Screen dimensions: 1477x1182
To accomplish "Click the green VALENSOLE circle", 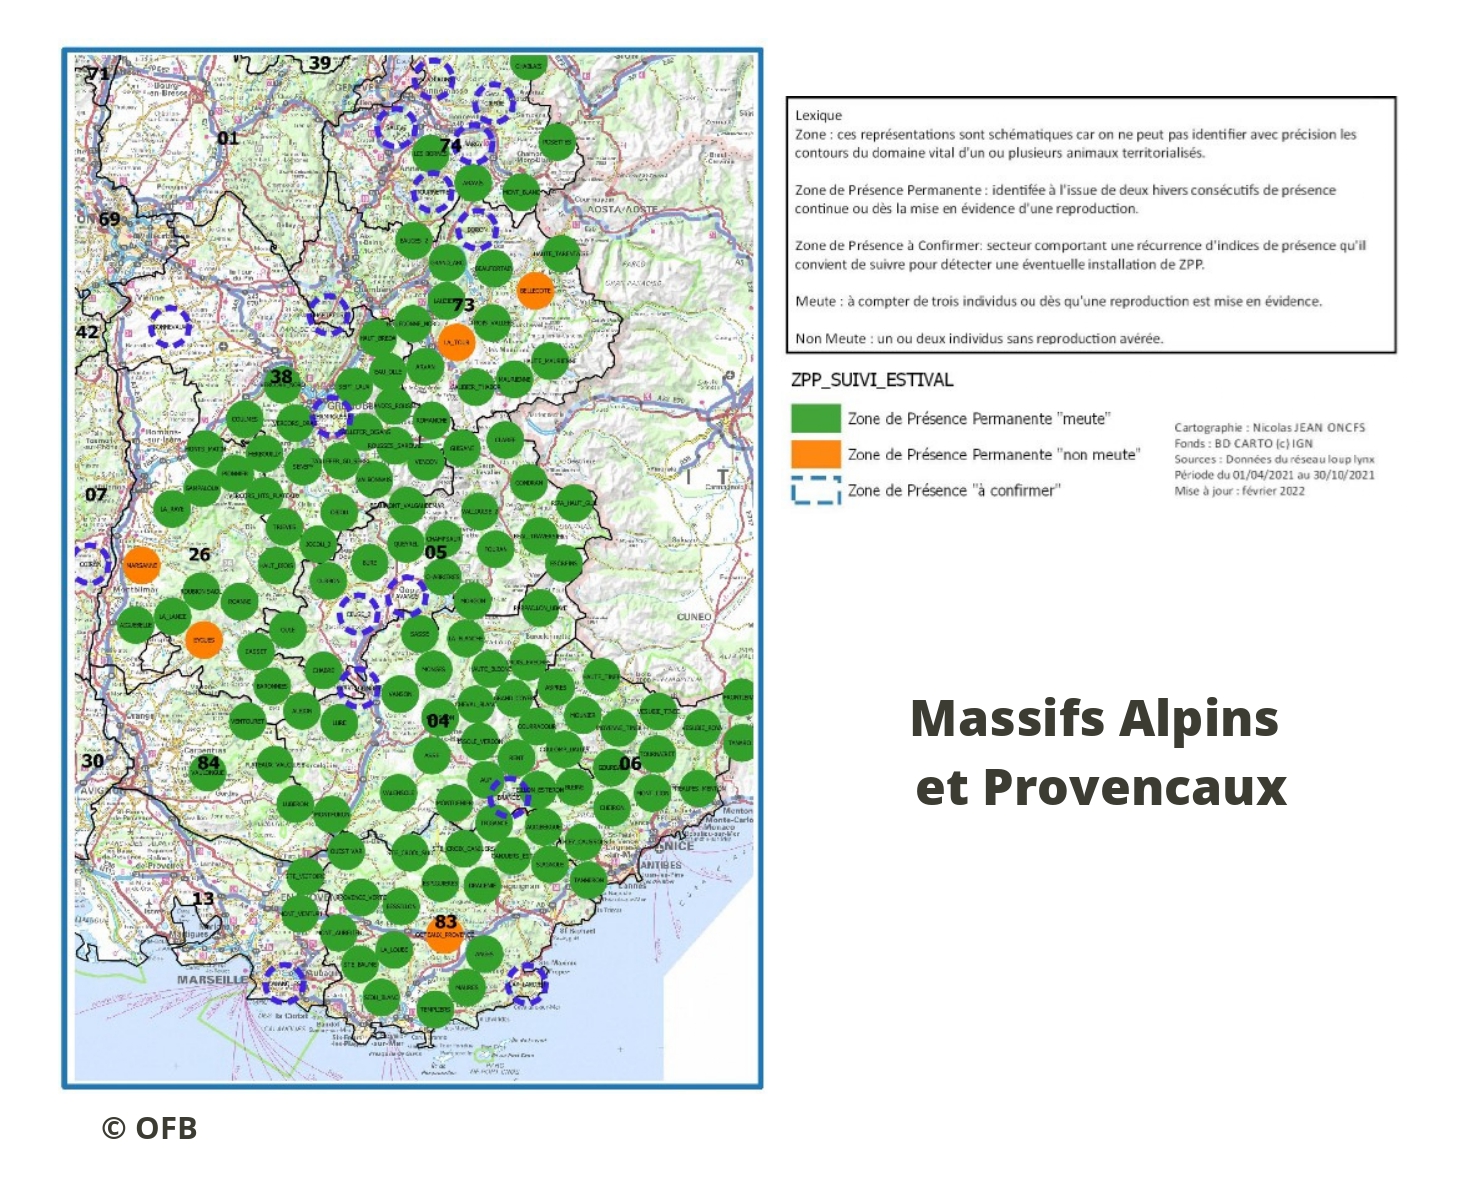I will pyautogui.click(x=397, y=793).
